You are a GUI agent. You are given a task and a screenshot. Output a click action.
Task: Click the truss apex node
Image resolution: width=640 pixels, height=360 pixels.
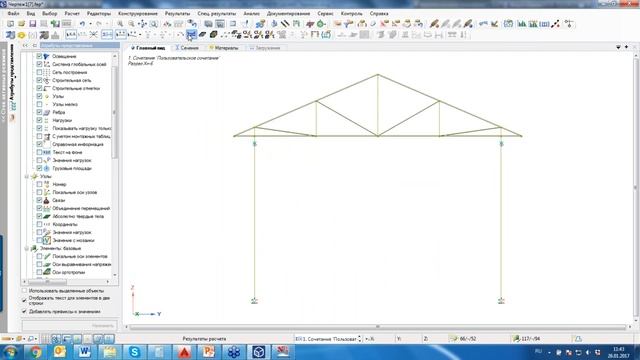378,75
